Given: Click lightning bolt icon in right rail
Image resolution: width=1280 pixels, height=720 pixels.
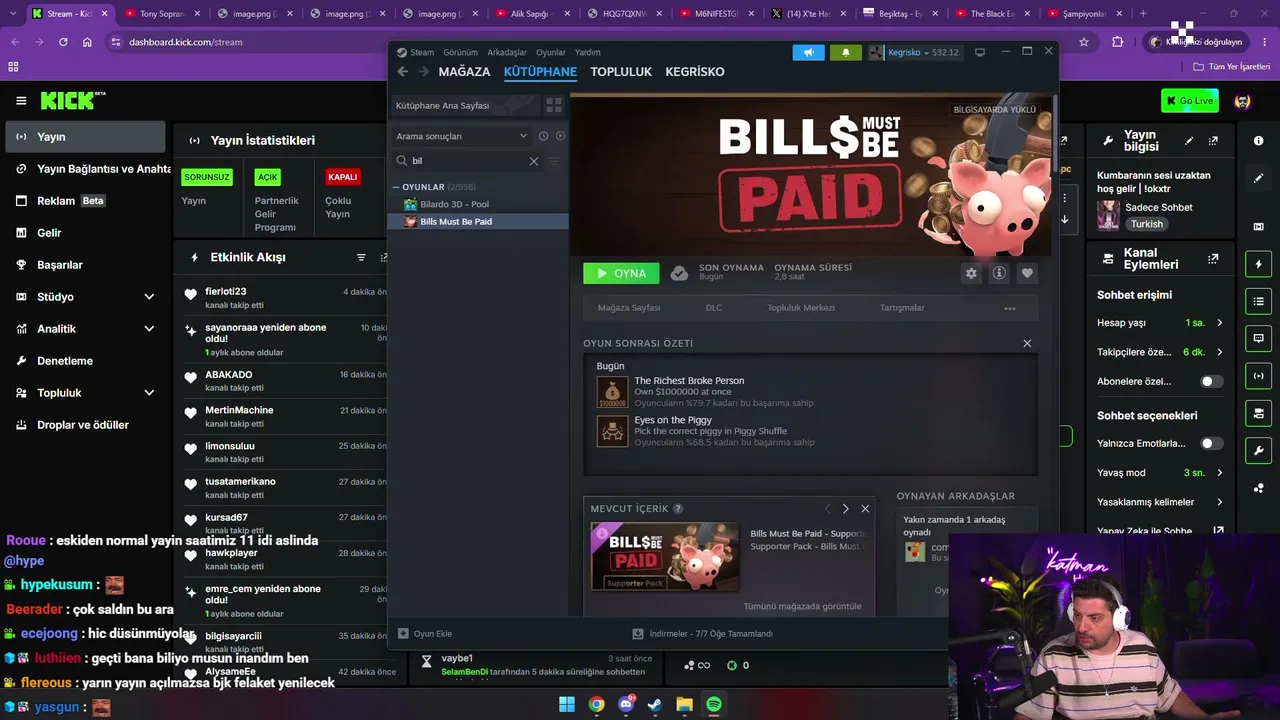Looking at the screenshot, I should coord(1258,264).
